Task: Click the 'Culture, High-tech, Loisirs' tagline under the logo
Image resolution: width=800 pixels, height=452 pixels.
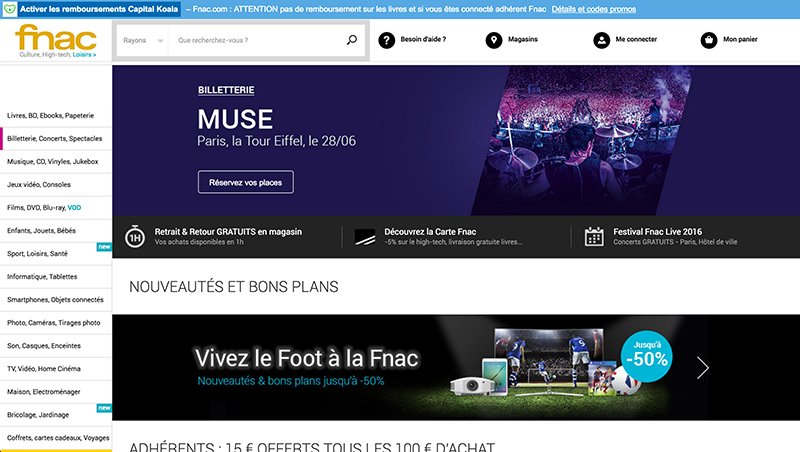Action: [x=58, y=55]
